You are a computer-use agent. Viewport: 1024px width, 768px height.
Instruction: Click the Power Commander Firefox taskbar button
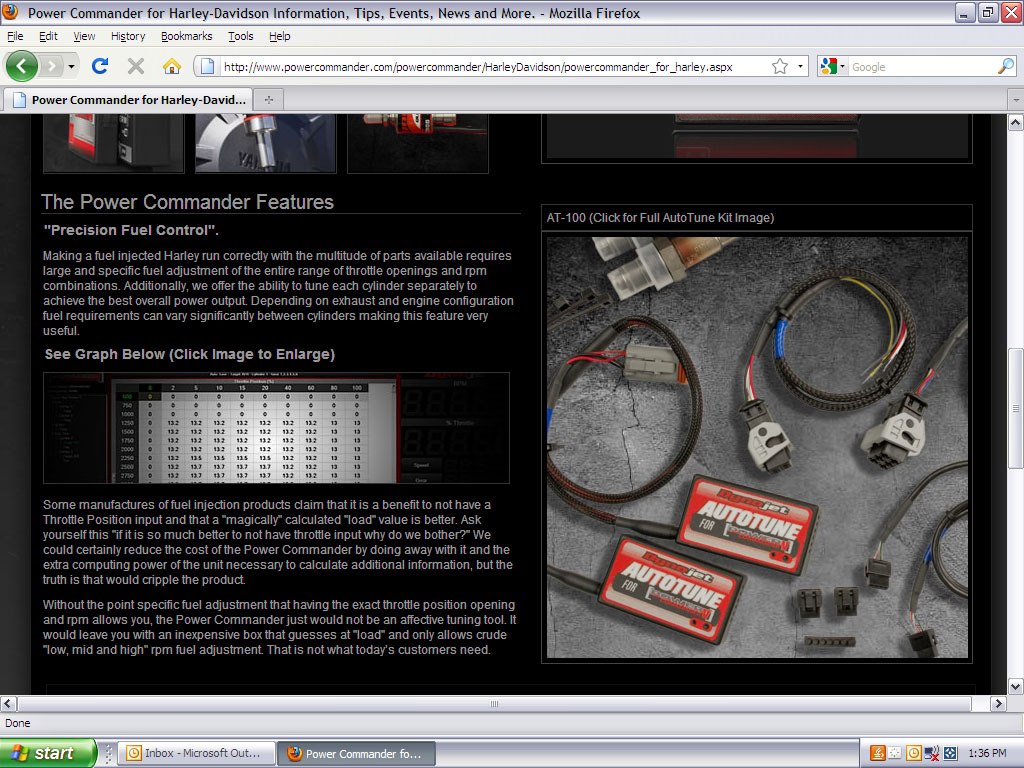point(357,753)
